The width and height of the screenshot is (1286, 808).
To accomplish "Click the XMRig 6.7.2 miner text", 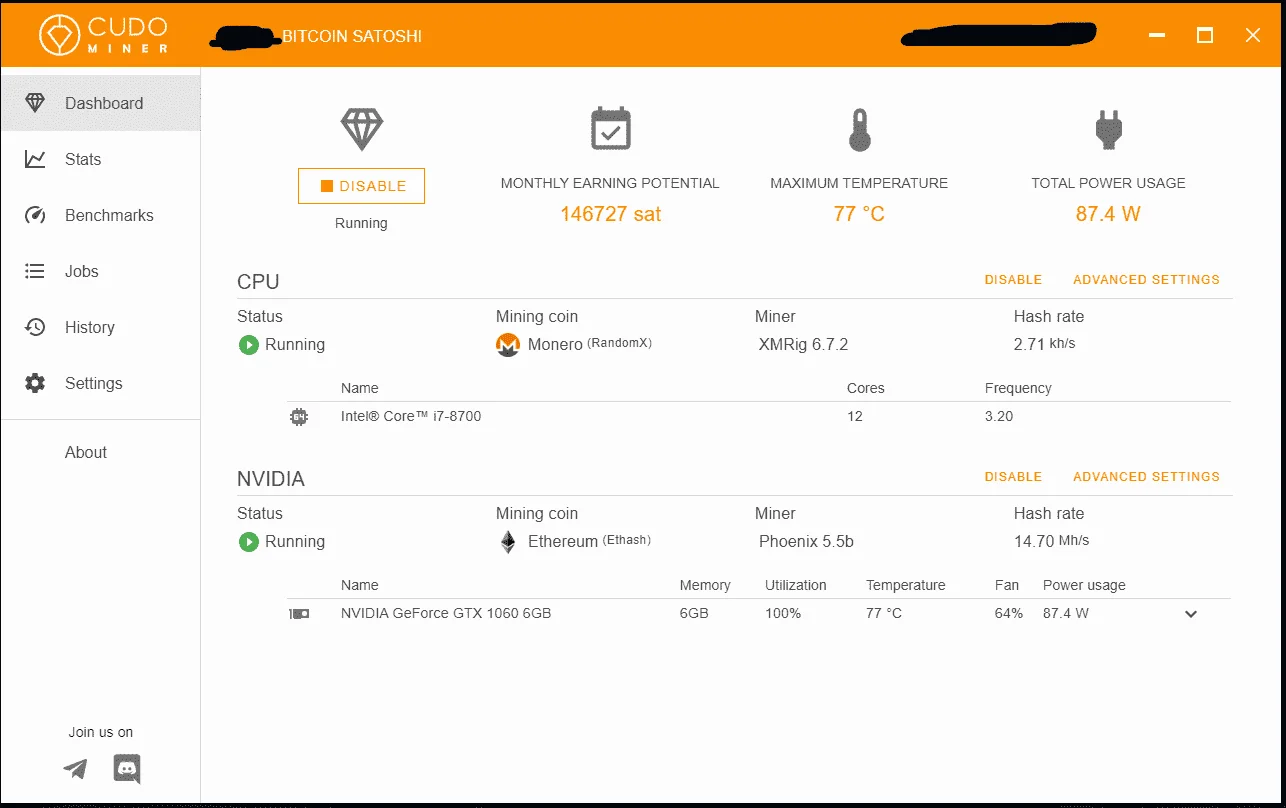I will click(x=803, y=345).
